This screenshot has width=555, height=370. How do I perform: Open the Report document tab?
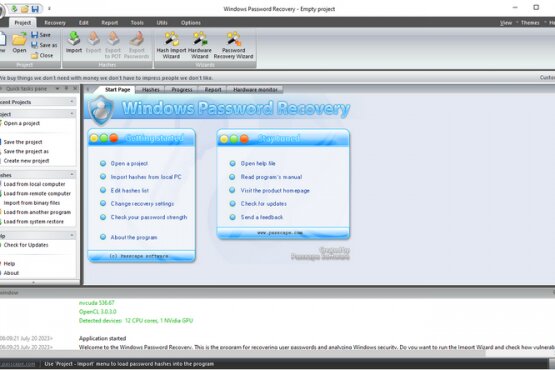click(213, 90)
